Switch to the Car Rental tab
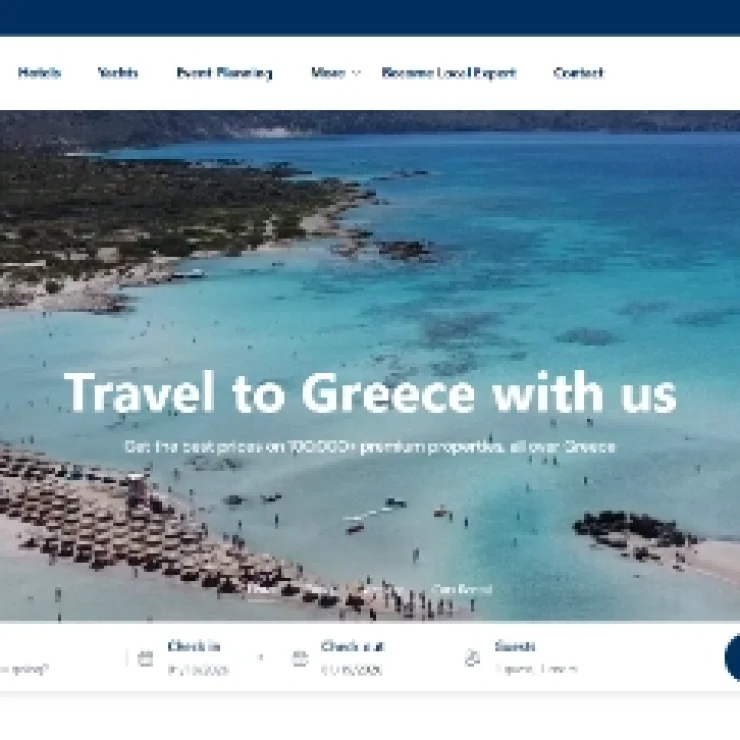The image size is (740, 740). point(462,589)
